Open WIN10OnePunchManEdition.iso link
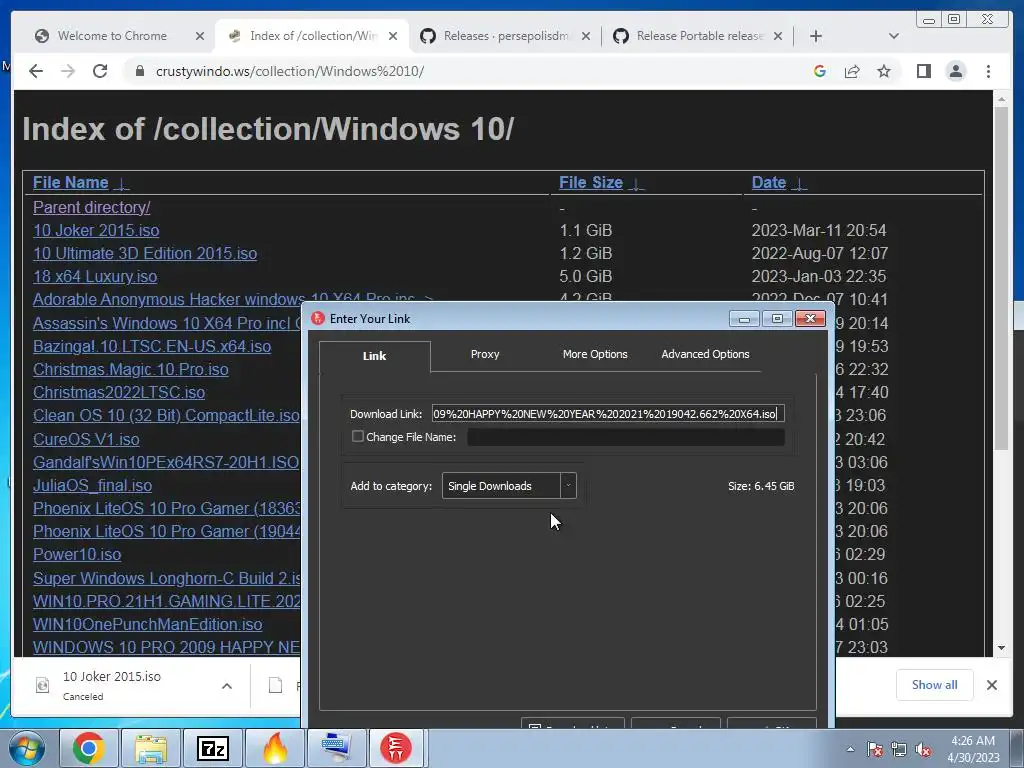Image resolution: width=1024 pixels, height=768 pixels. (148, 624)
